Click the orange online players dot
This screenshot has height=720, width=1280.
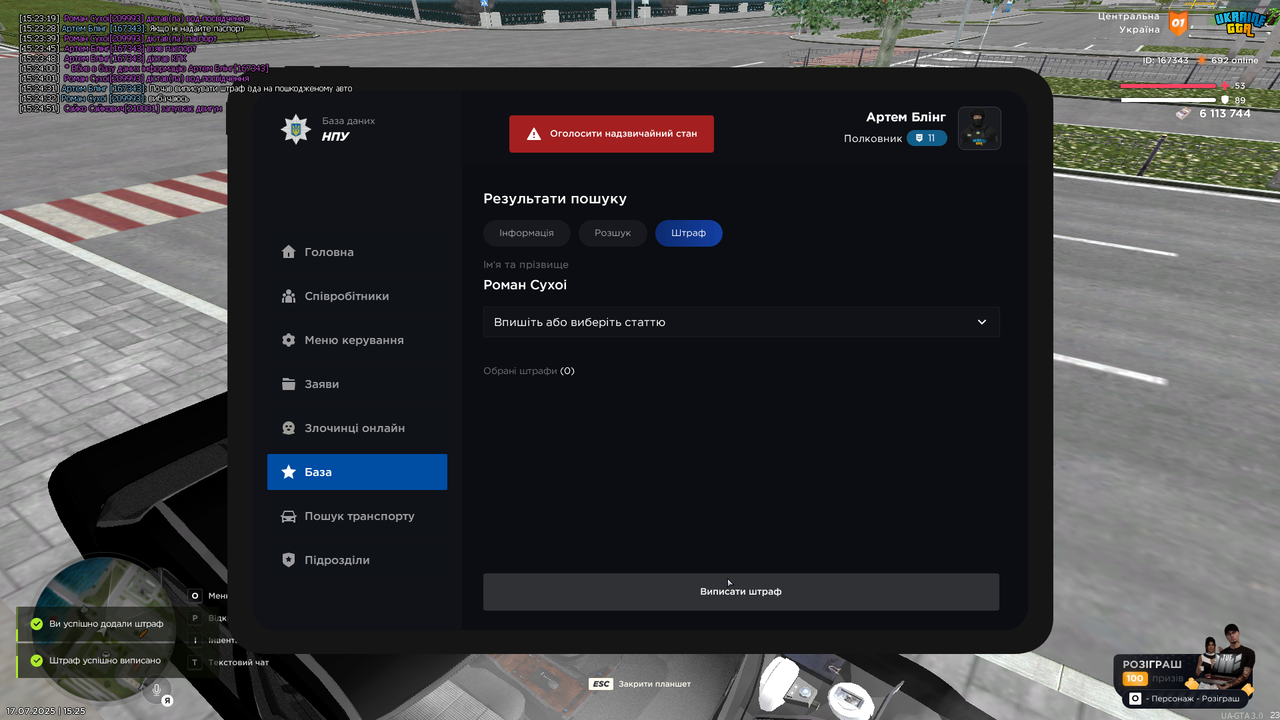1204,60
